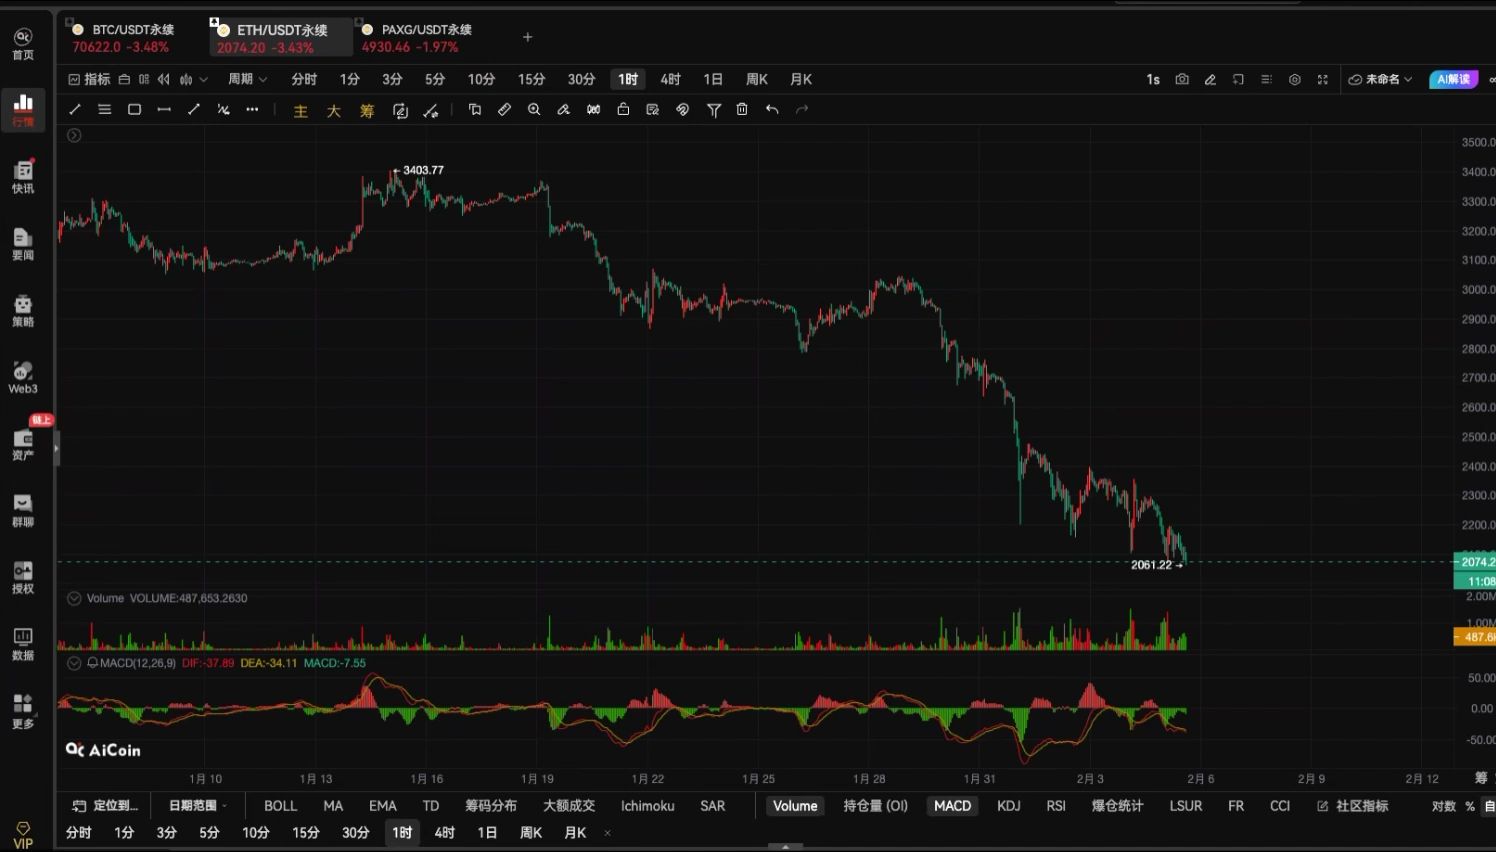Expand the left sidebar handle arrow
The width and height of the screenshot is (1496, 852).
point(56,449)
